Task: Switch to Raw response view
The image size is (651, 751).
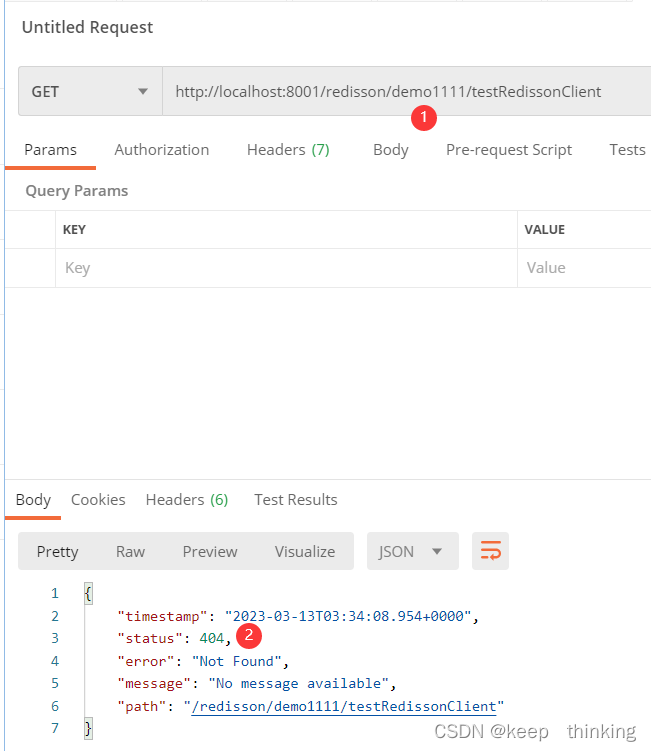Action: 130,552
